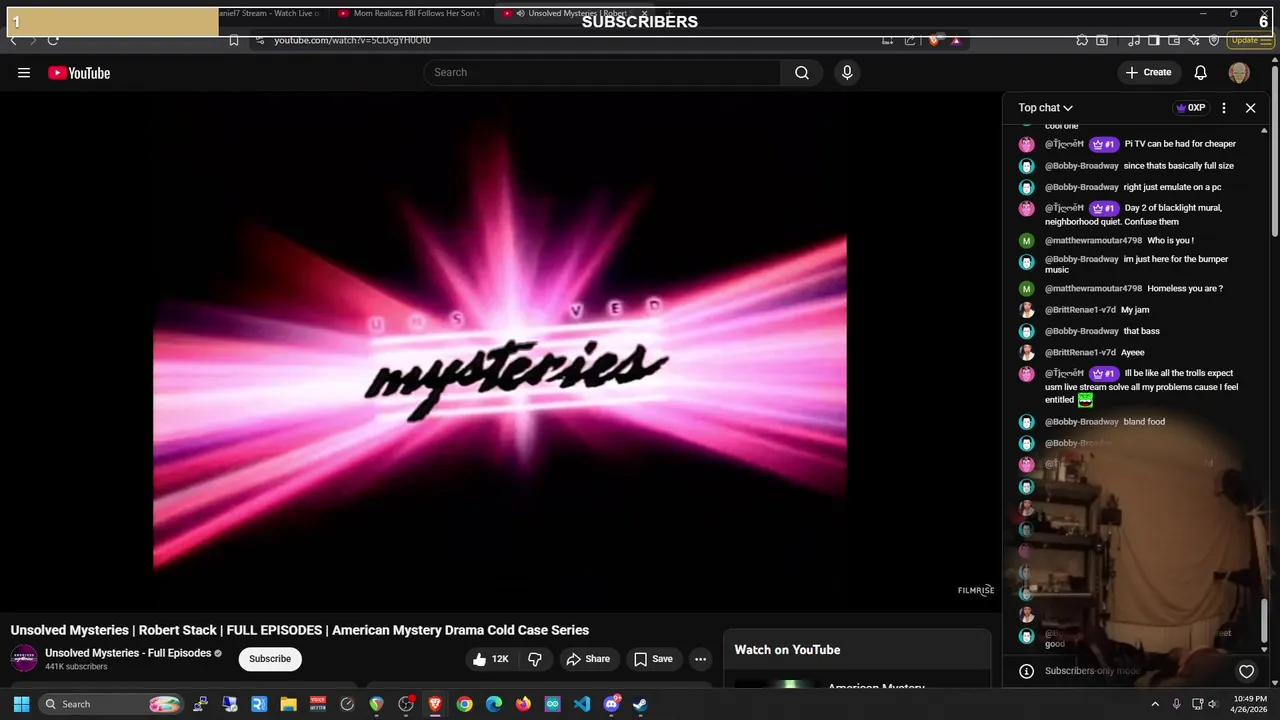Screen dimensions: 1280x720
Task: Switch to the Mom Realizes FBI Follows tab
Action: click(410, 14)
